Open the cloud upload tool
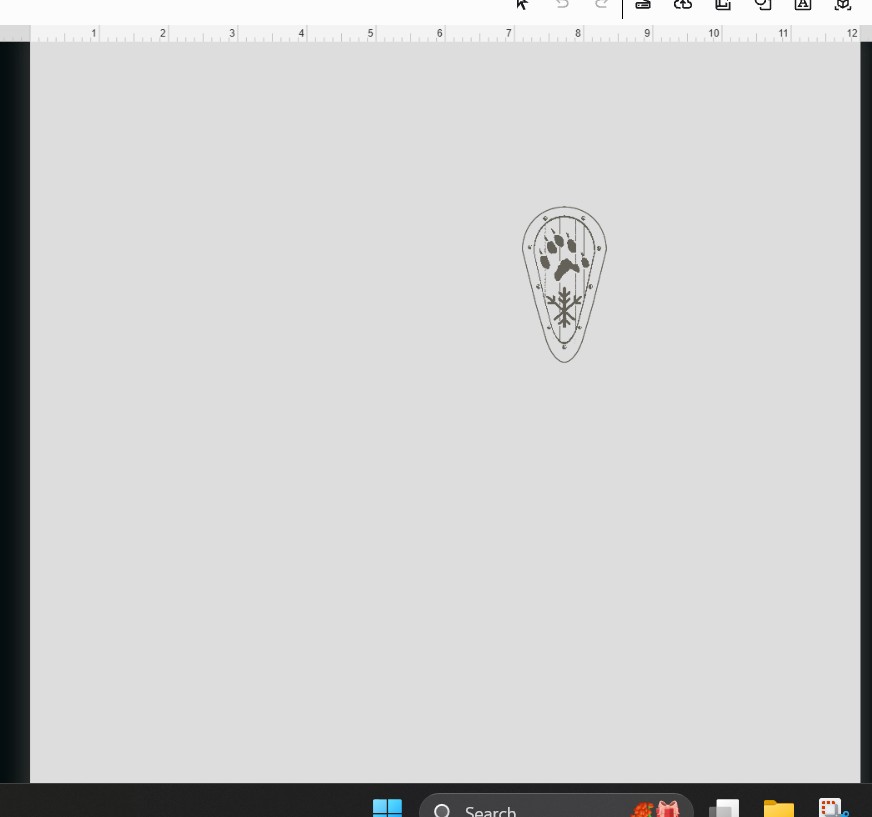Screen dimensions: 872x817 coord(683,5)
